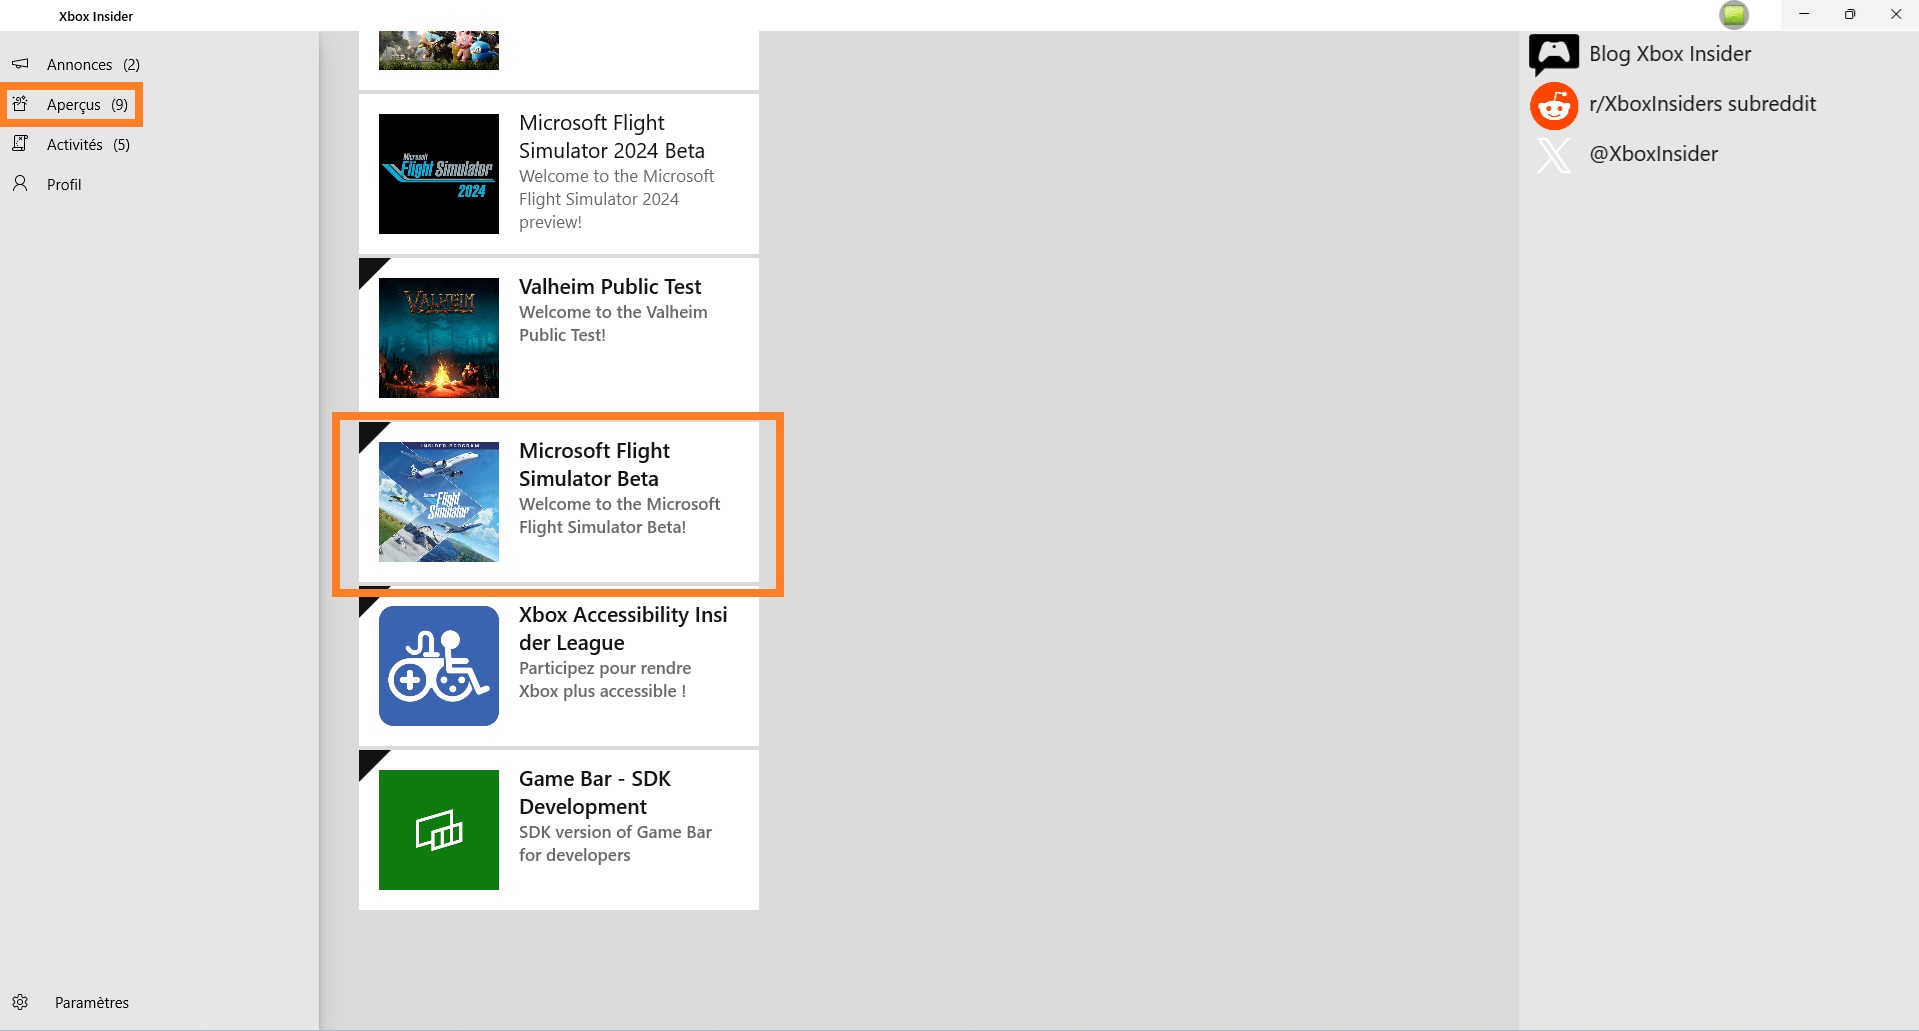Click the Reddit logo icon
Screen dimensions: 1919x1031
point(1554,105)
